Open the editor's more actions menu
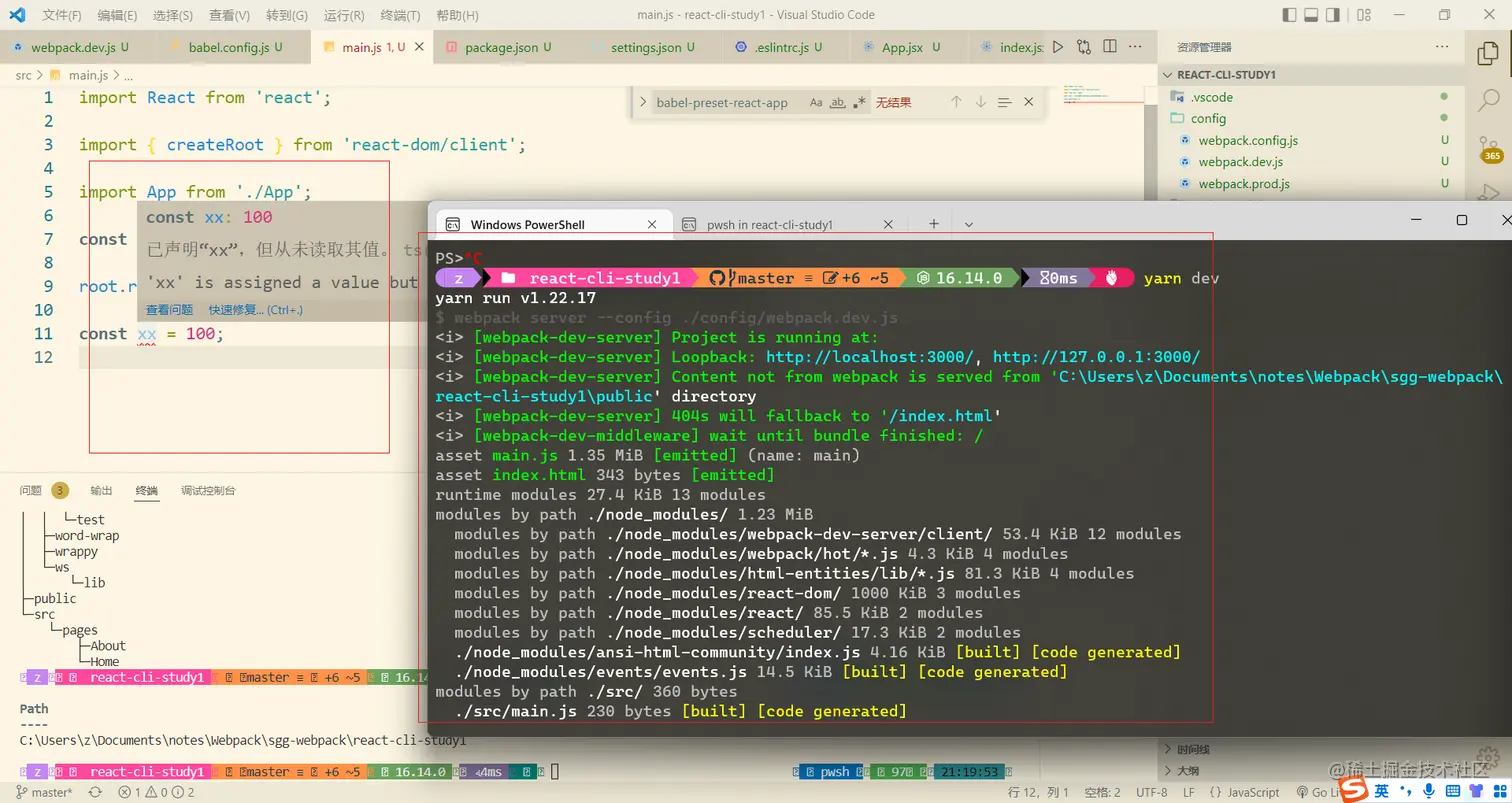This screenshot has height=803, width=1512. point(1134,47)
